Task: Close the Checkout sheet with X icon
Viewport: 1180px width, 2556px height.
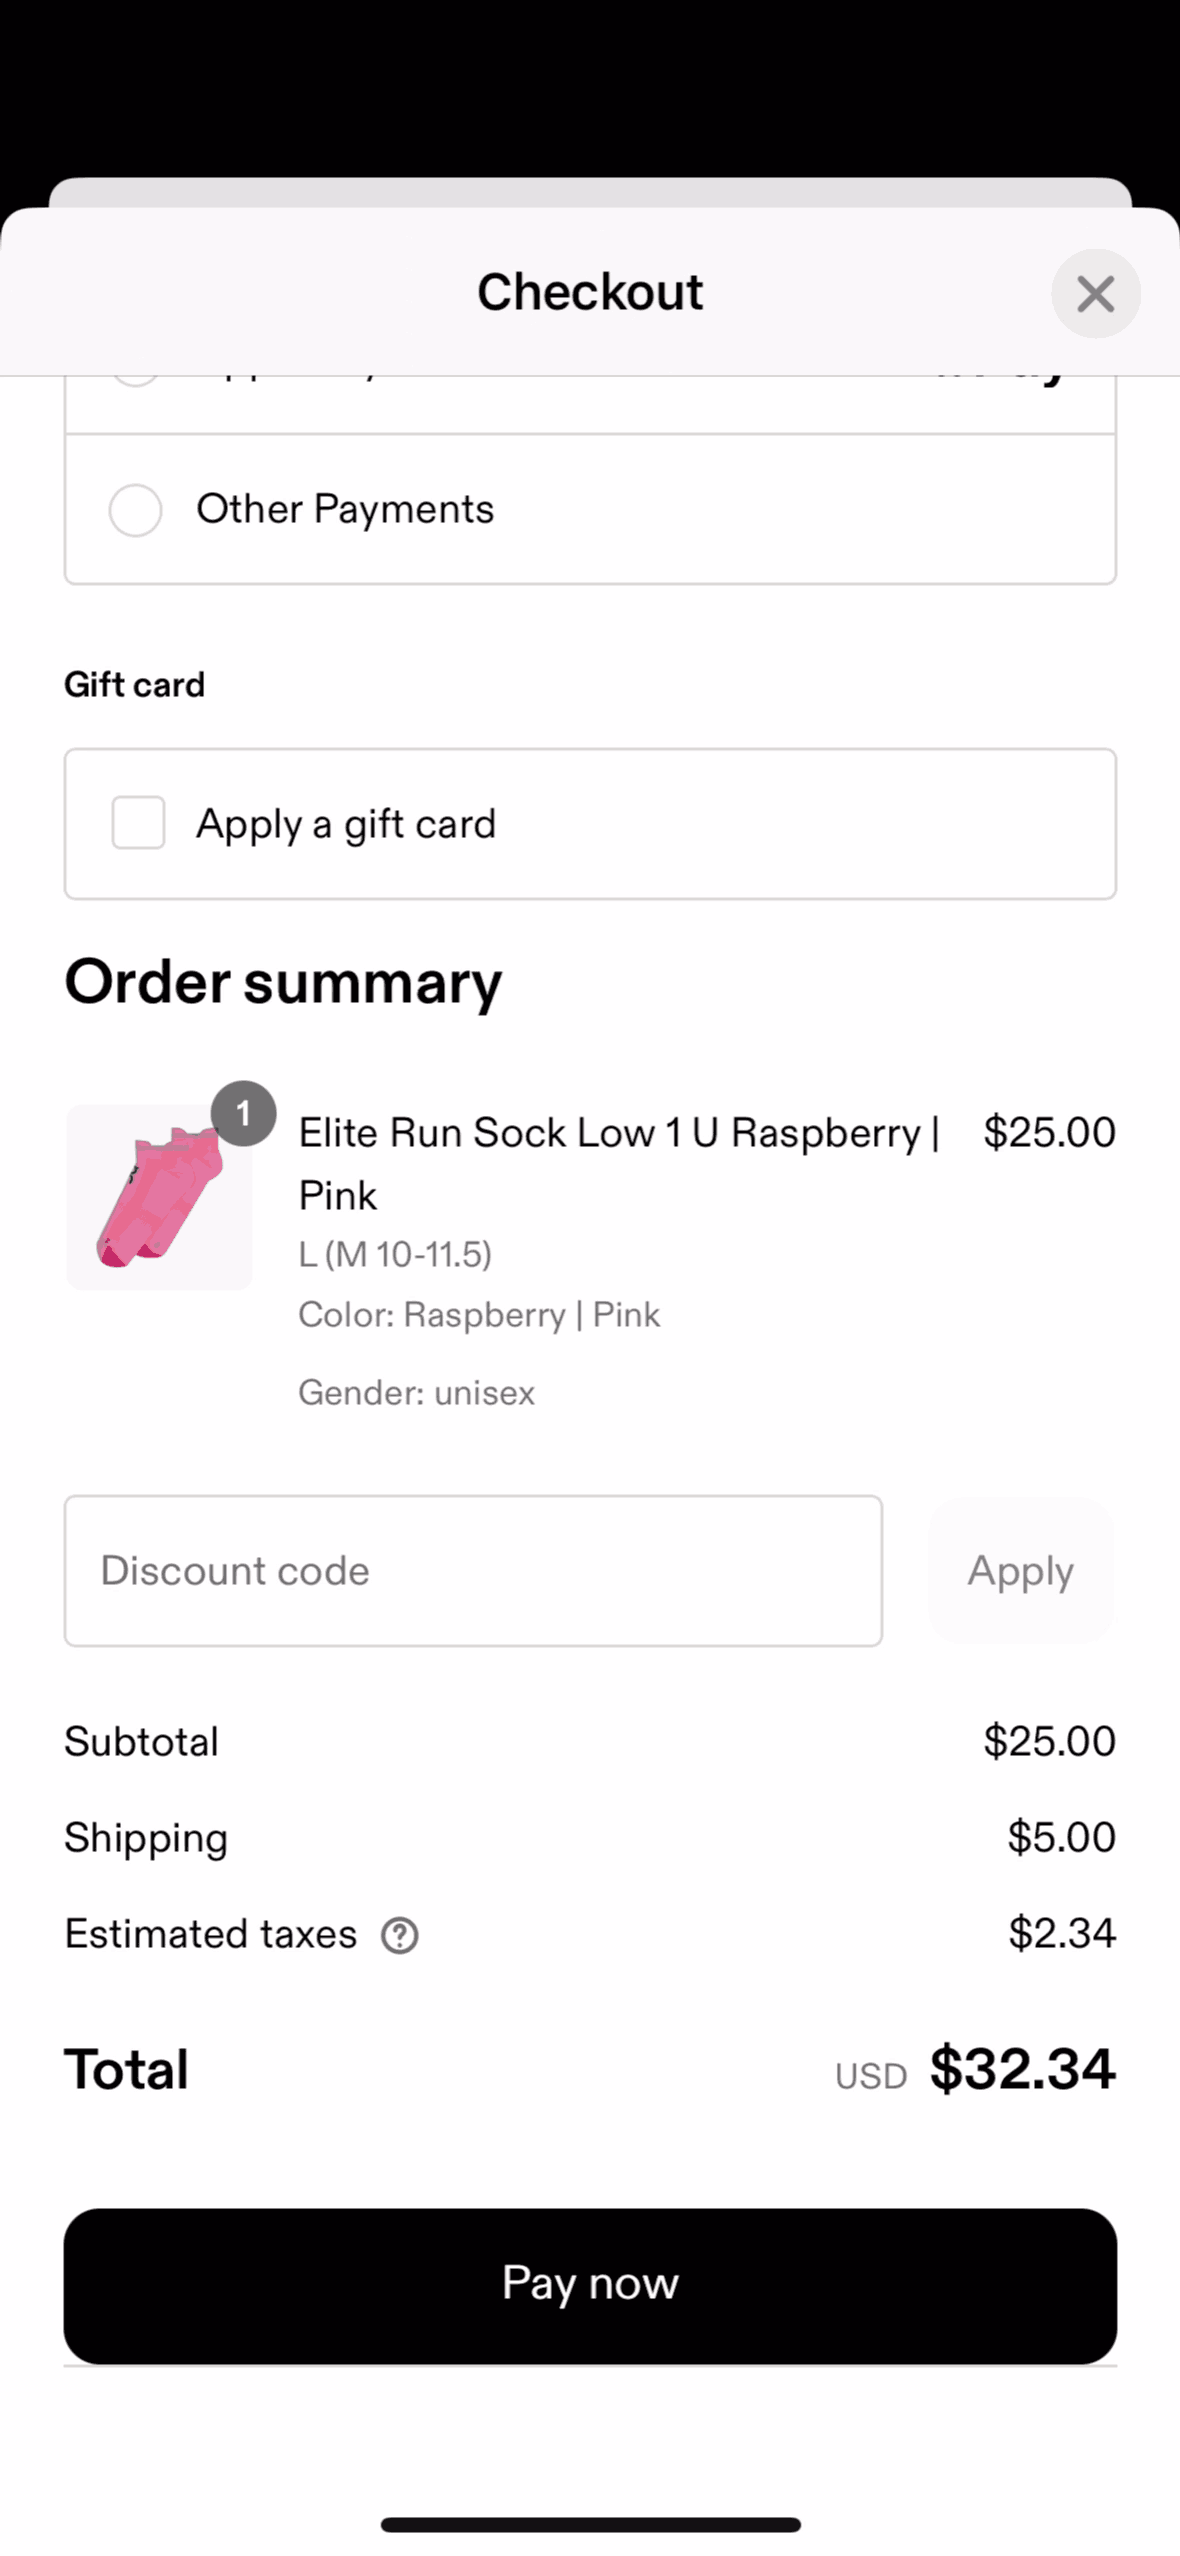Action: pos(1095,294)
